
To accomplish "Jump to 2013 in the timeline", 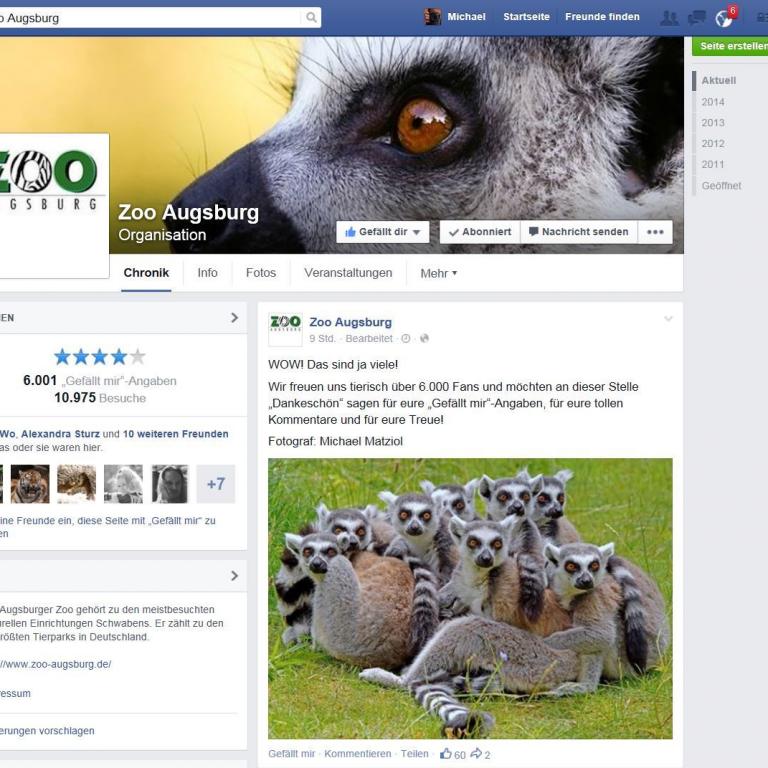I will pyautogui.click(x=713, y=123).
